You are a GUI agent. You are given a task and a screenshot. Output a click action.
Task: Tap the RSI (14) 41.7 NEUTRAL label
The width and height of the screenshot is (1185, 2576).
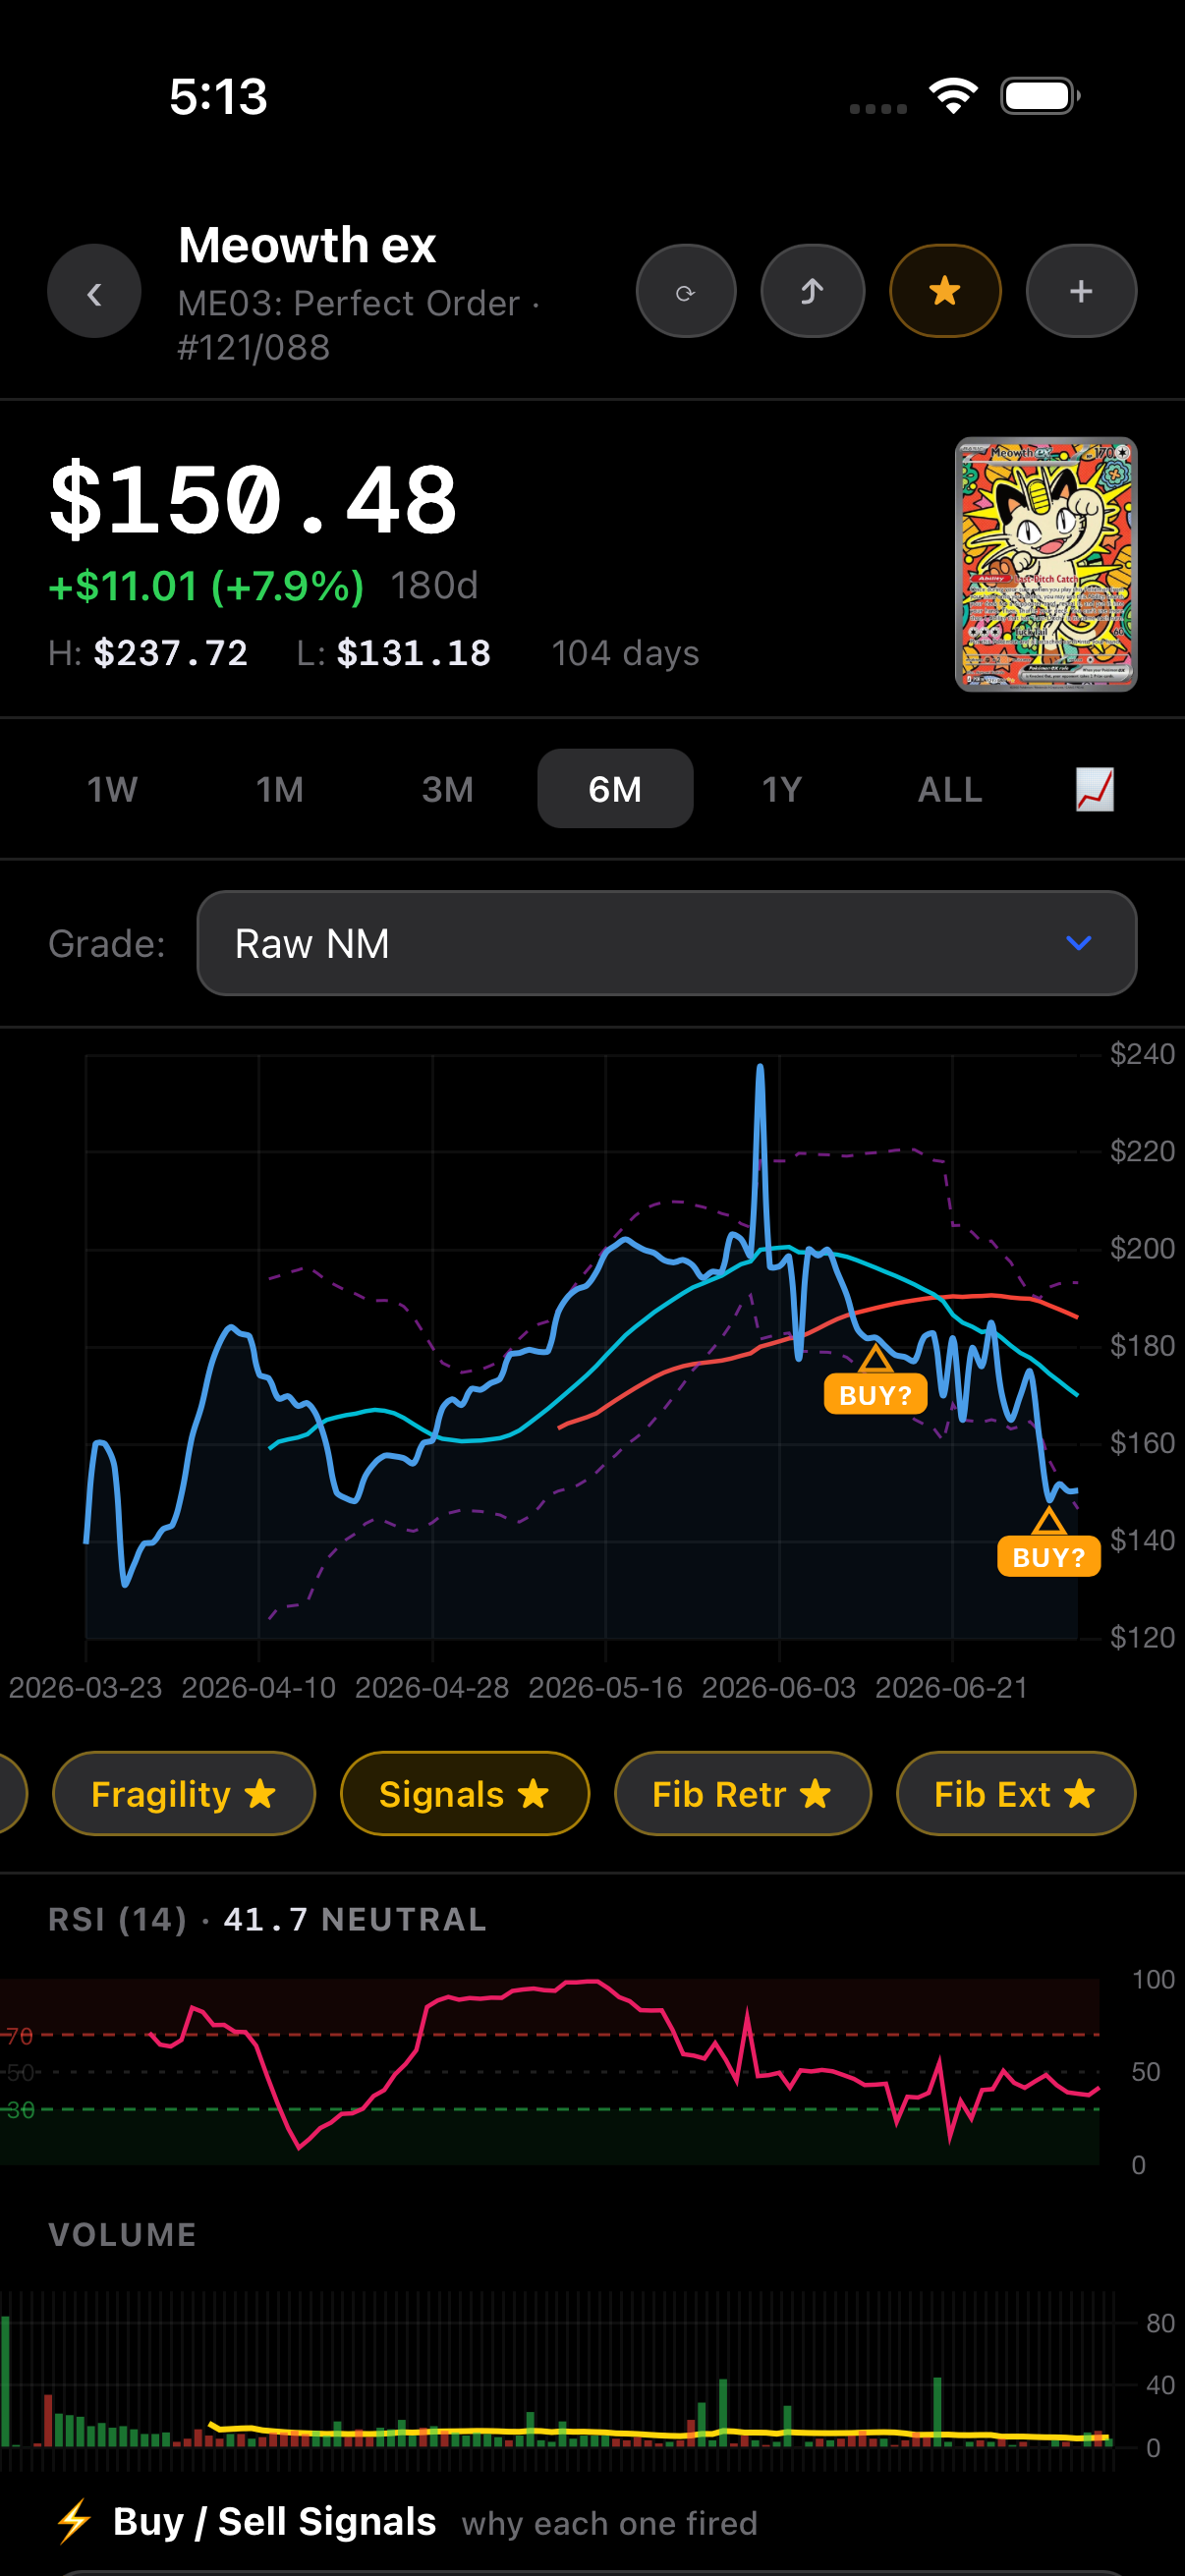[268, 1919]
